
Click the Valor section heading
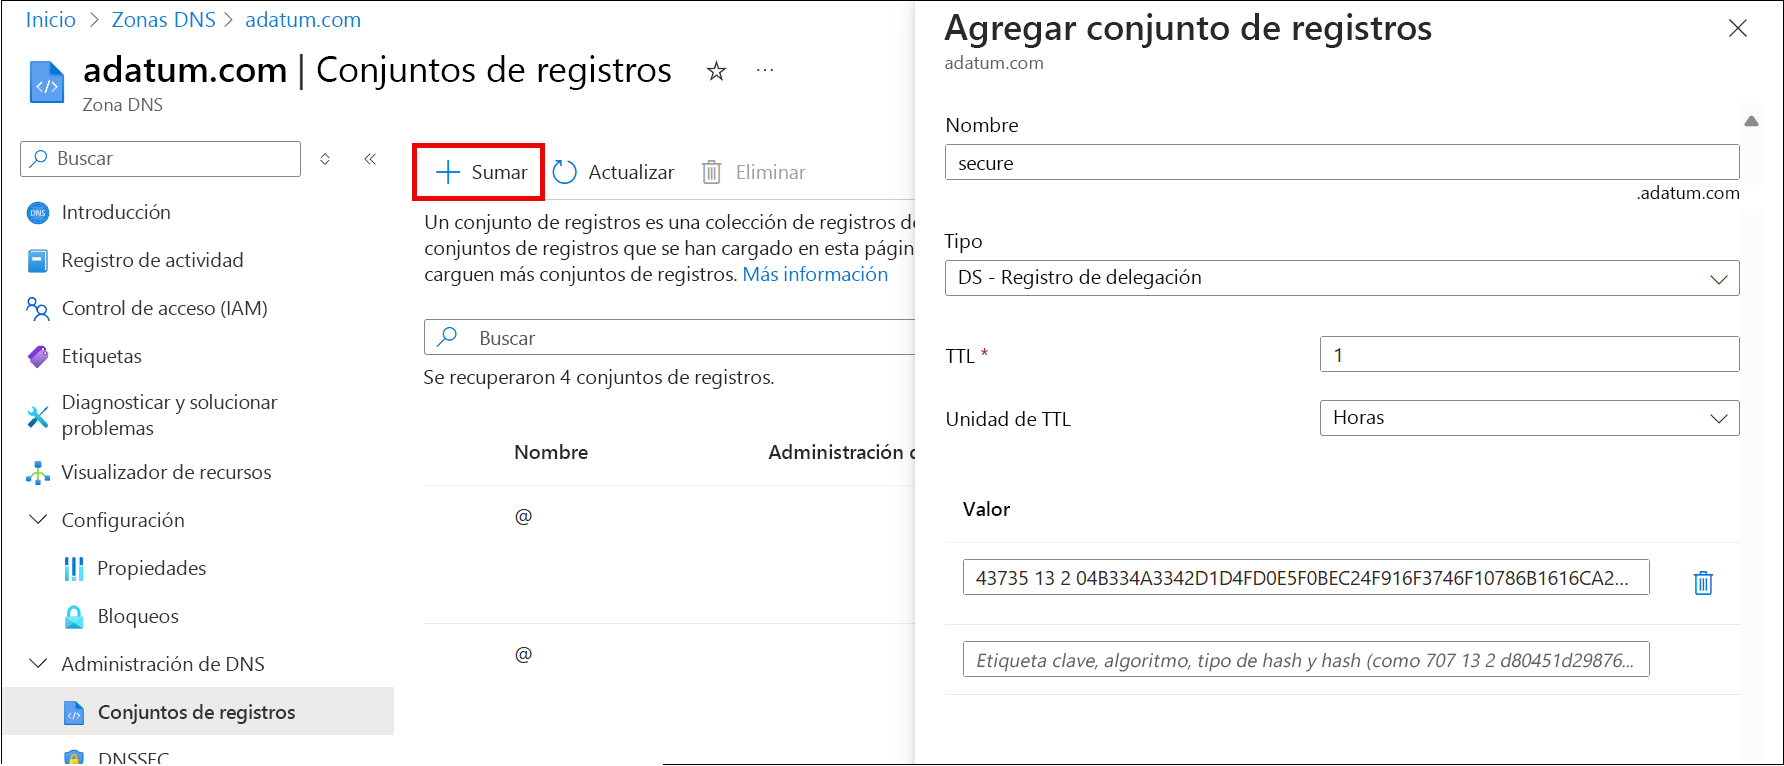coord(986,510)
